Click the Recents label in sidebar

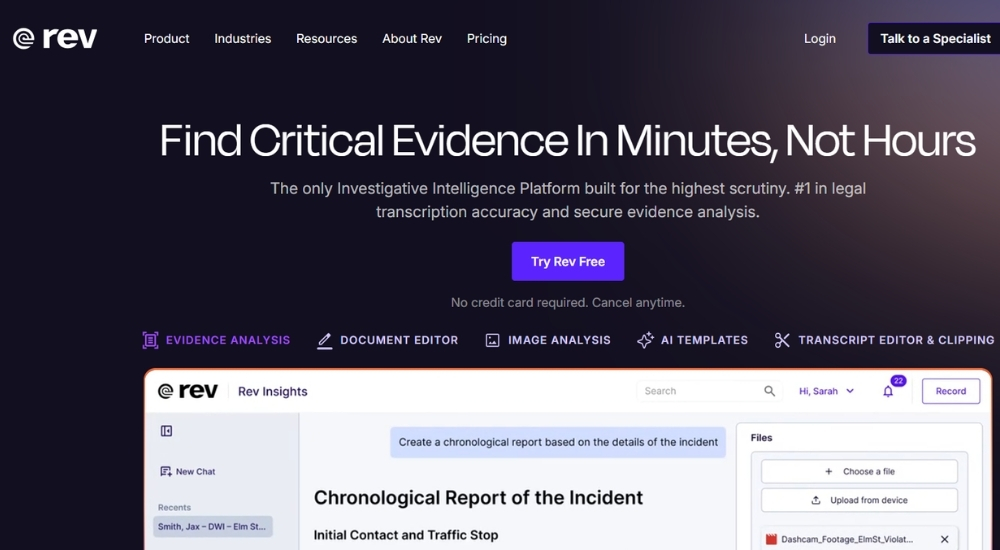[174, 507]
